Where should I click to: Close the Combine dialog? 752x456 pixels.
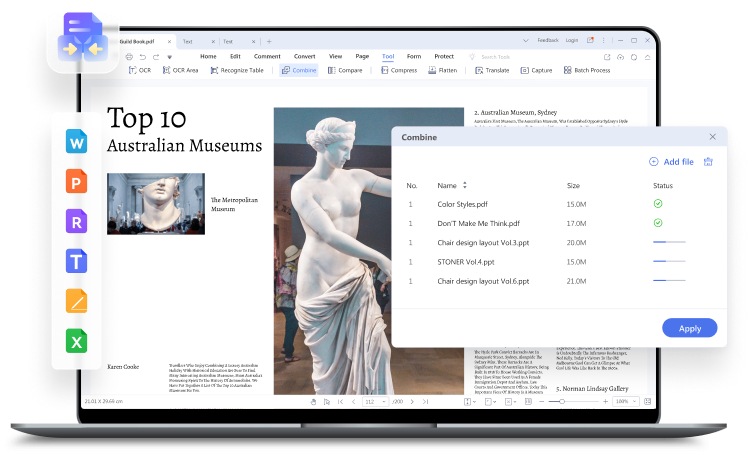pyautogui.click(x=713, y=137)
